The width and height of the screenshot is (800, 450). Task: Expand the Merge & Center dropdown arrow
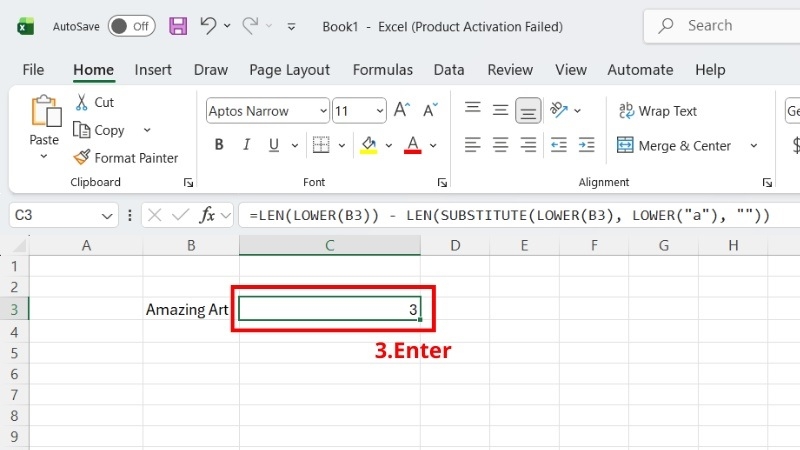(x=754, y=145)
